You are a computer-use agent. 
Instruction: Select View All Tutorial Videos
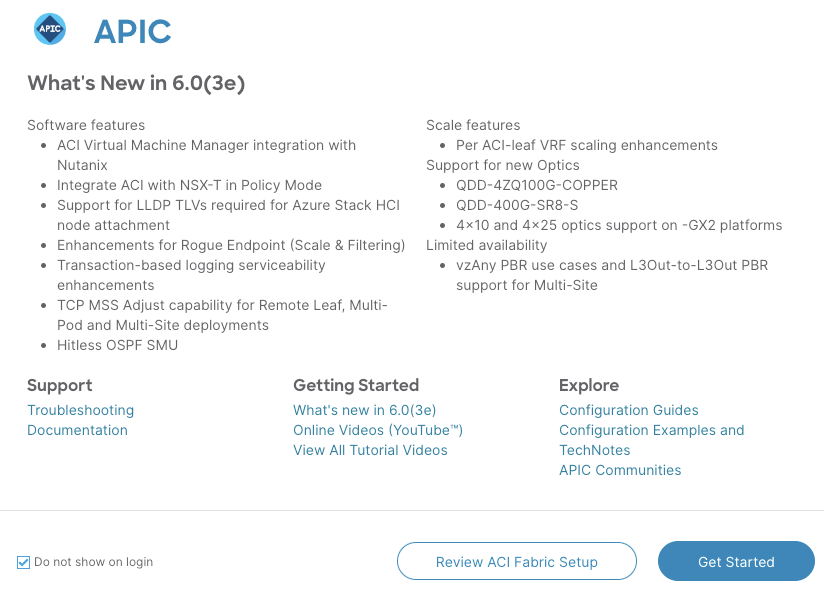[370, 450]
